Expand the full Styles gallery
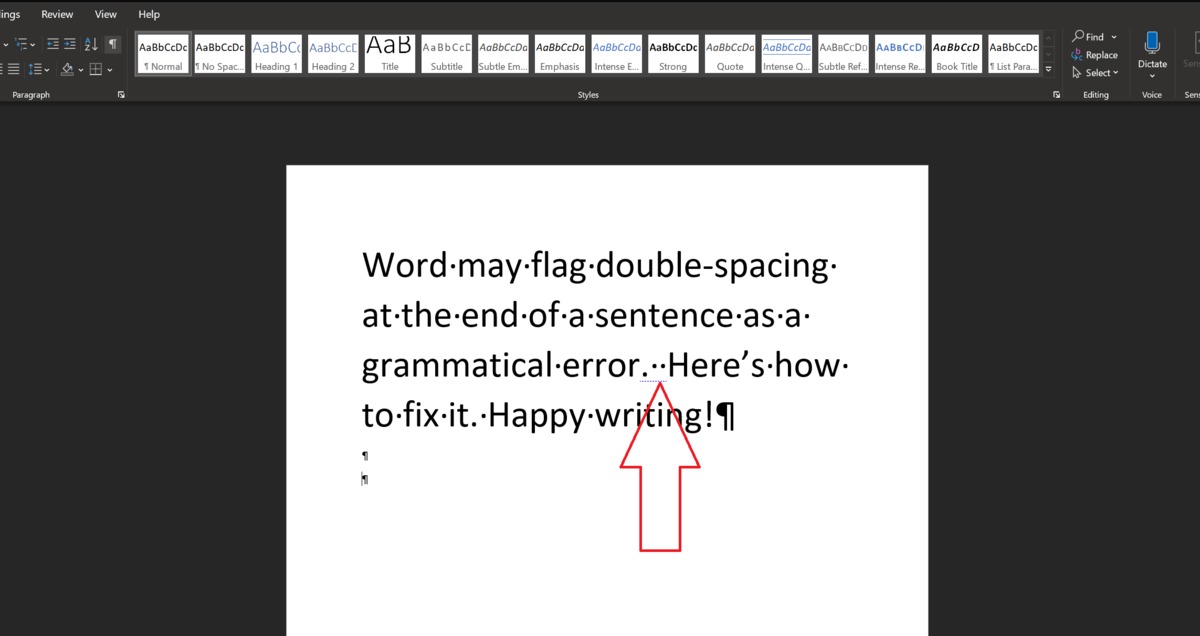This screenshot has height=636, width=1200. point(1049,69)
